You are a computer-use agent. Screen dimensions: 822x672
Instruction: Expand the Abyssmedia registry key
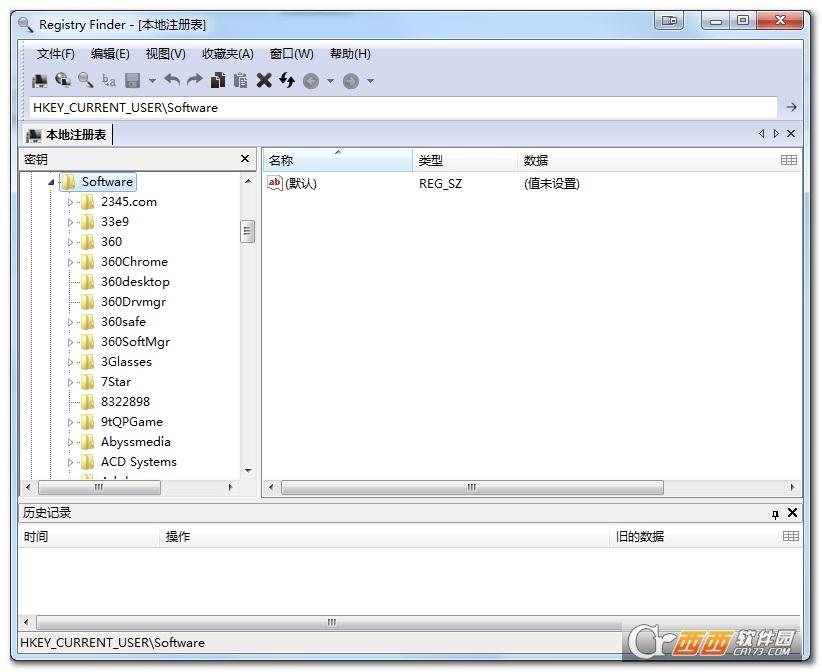[70, 441]
